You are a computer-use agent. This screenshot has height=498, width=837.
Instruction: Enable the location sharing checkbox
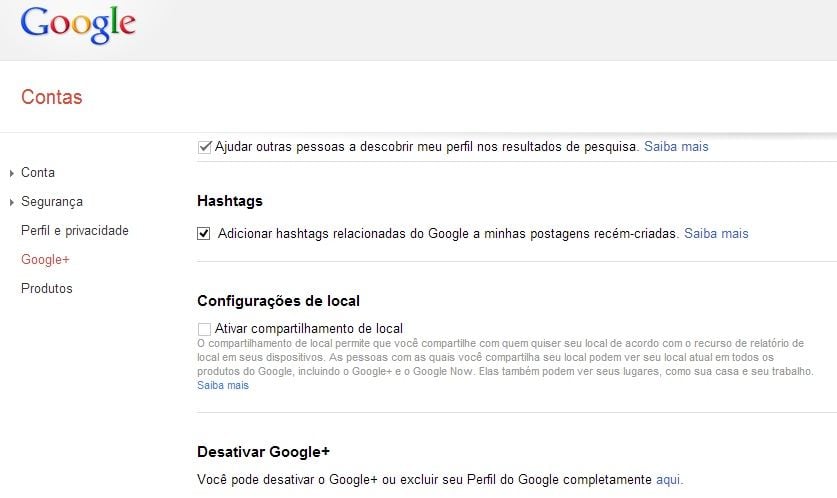pos(204,329)
